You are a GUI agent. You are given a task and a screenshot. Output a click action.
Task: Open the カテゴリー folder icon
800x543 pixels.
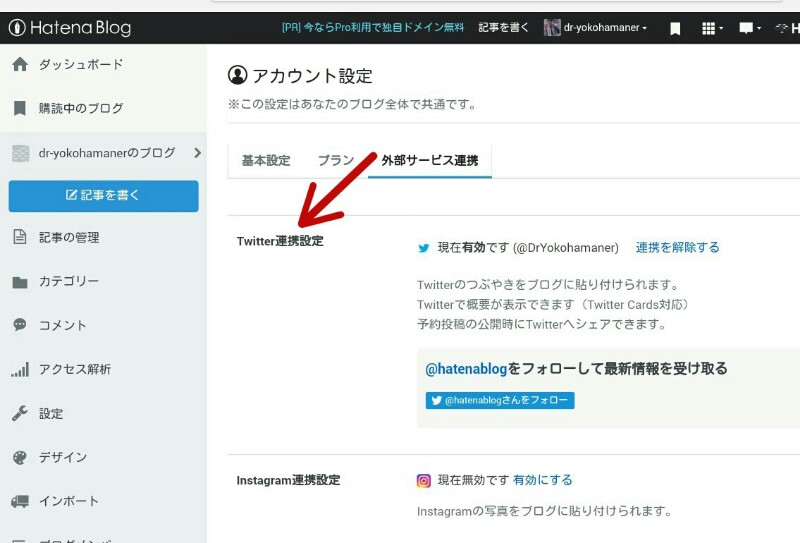pyautogui.click(x=20, y=282)
